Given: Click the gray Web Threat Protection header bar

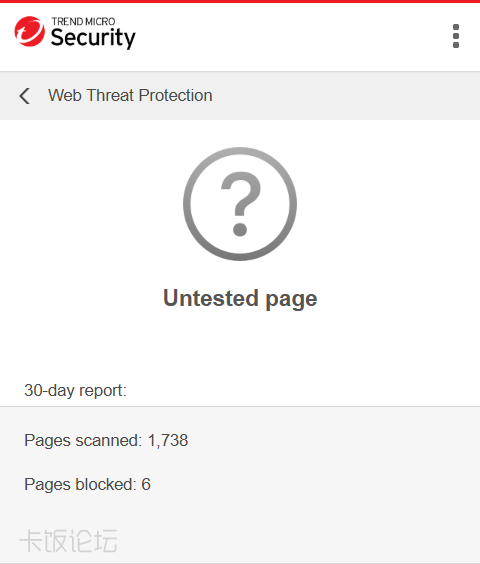Looking at the screenshot, I should tap(240, 96).
